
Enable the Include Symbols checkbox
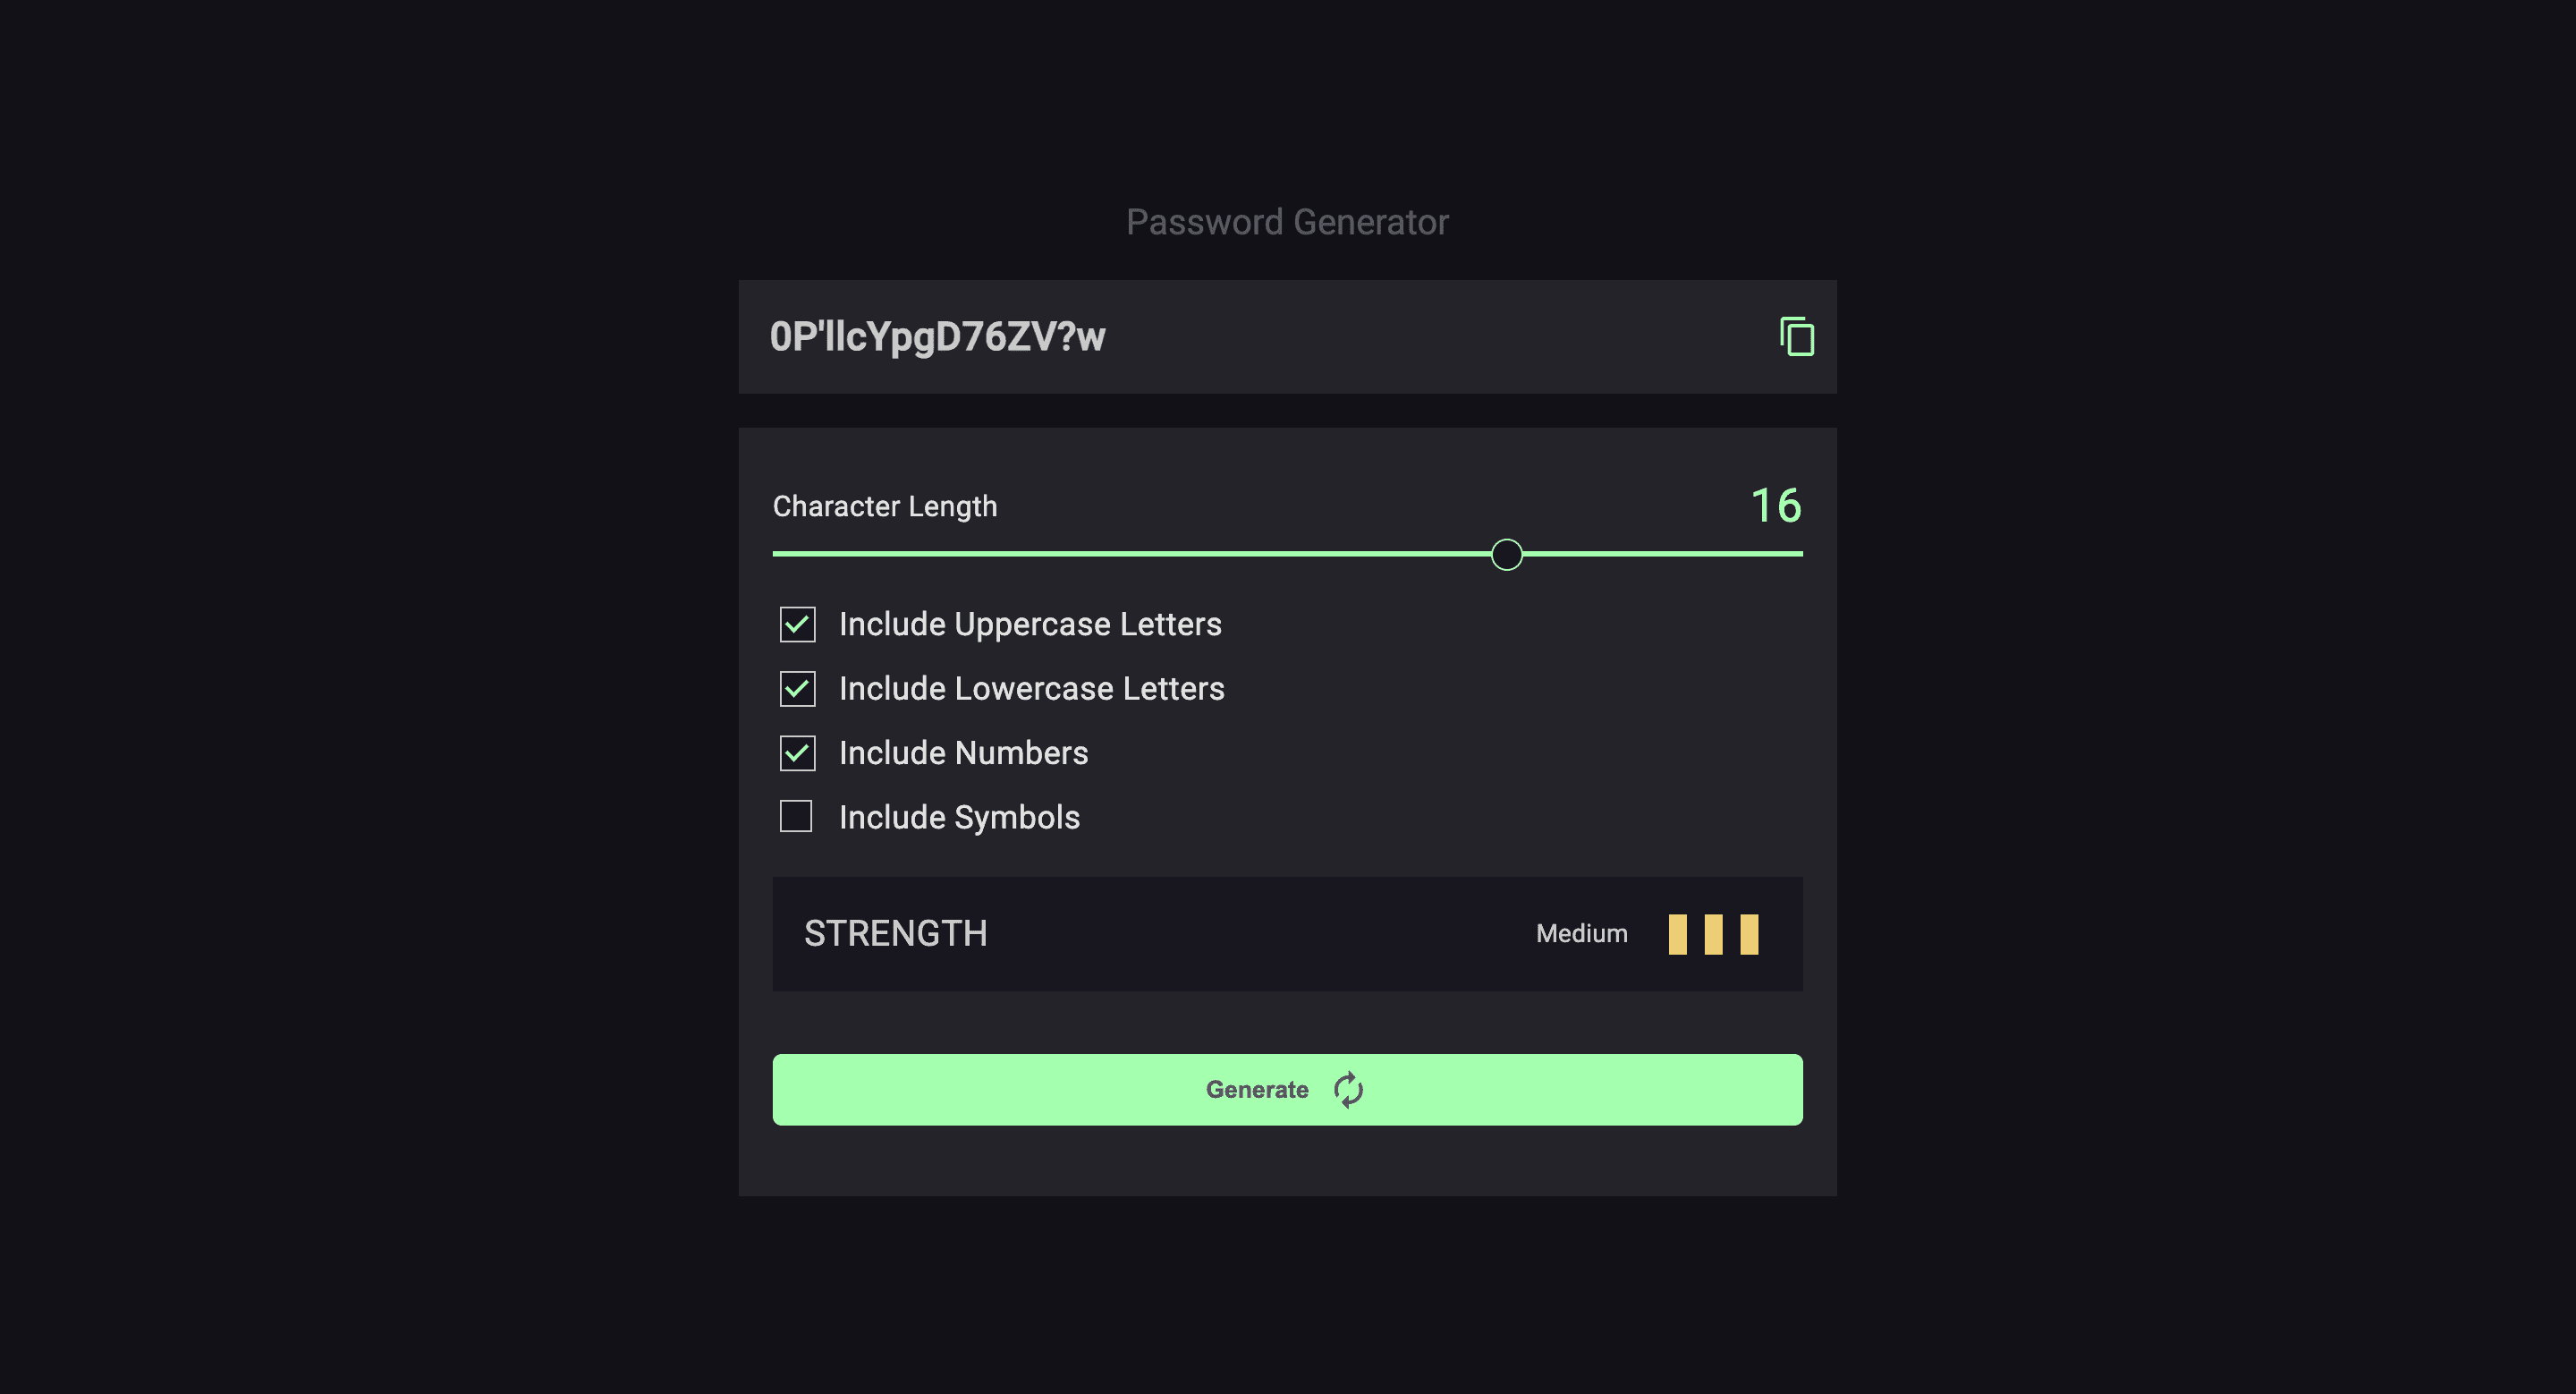pyautogui.click(x=796, y=816)
